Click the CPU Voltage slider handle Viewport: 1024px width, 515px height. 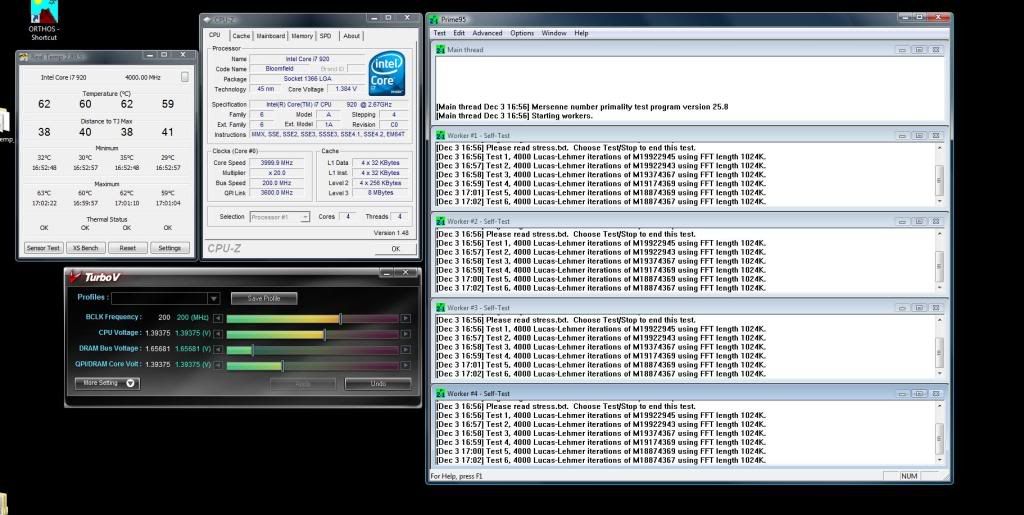(x=325, y=334)
